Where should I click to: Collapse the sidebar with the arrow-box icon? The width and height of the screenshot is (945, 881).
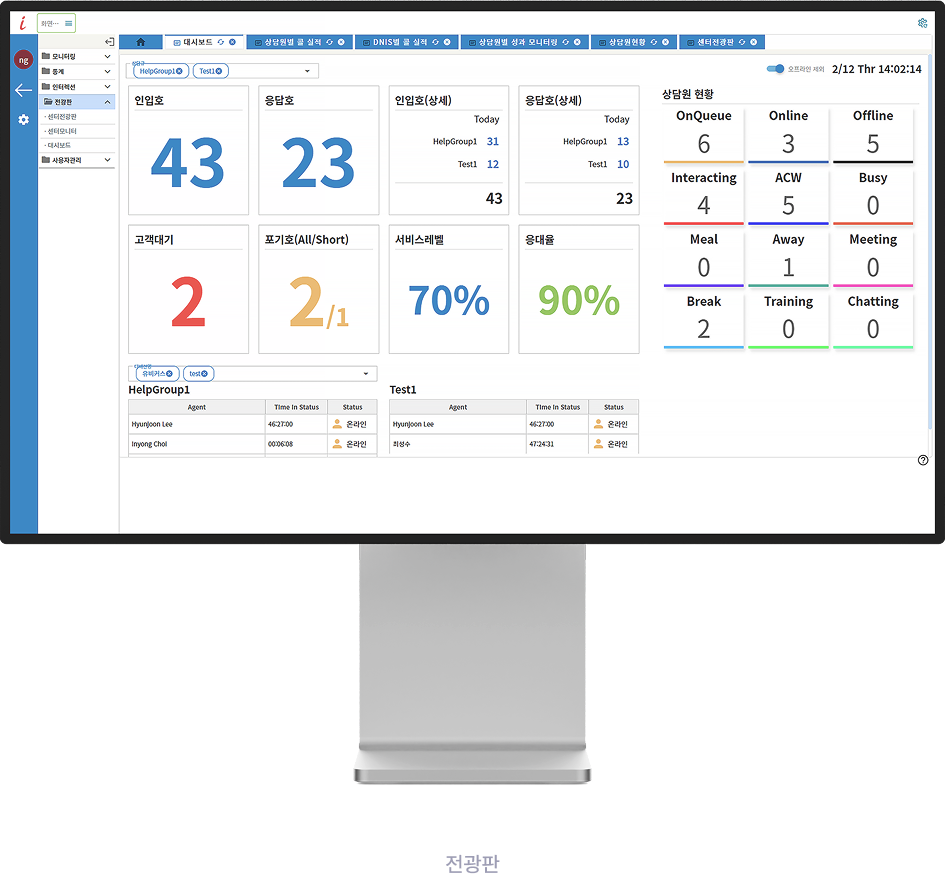[x=109, y=42]
